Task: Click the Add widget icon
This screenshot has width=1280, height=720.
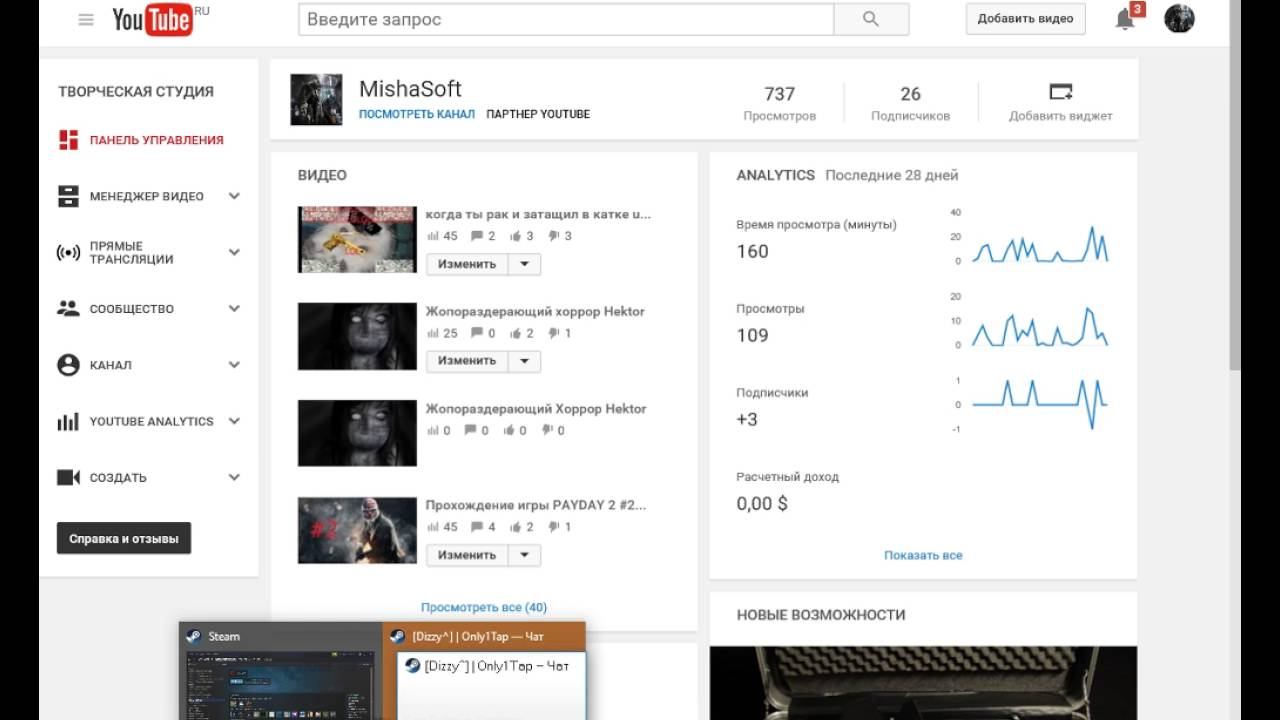Action: coord(1060,92)
